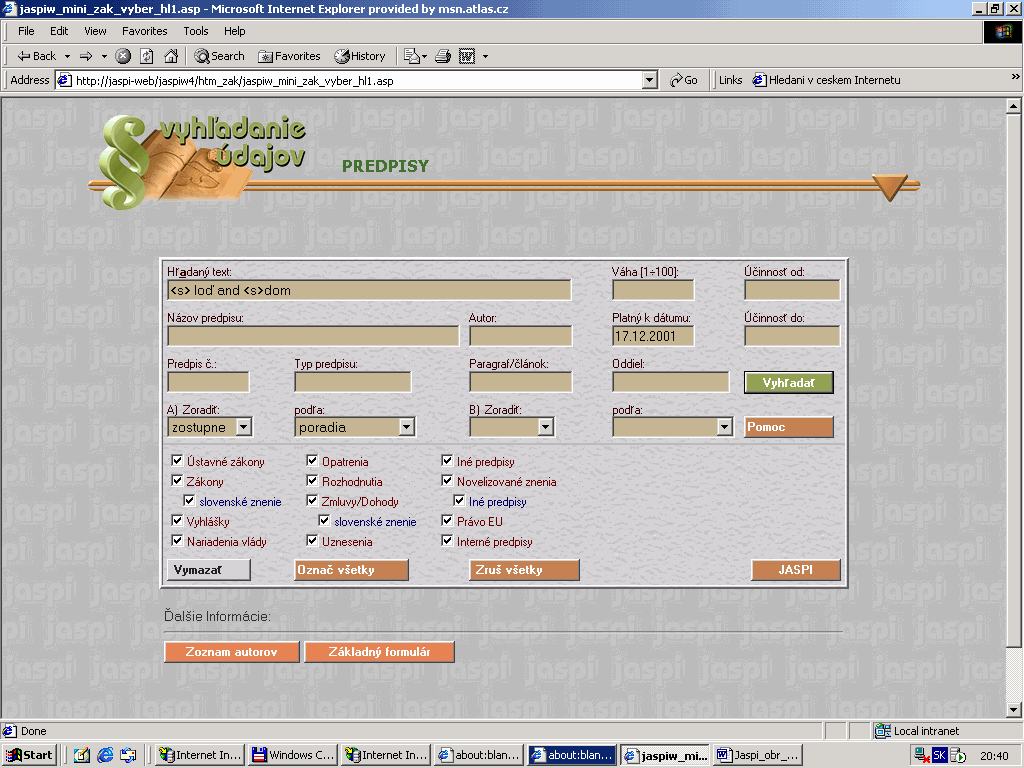
Task: Click the SK language indicator in tray
Action: point(939,756)
